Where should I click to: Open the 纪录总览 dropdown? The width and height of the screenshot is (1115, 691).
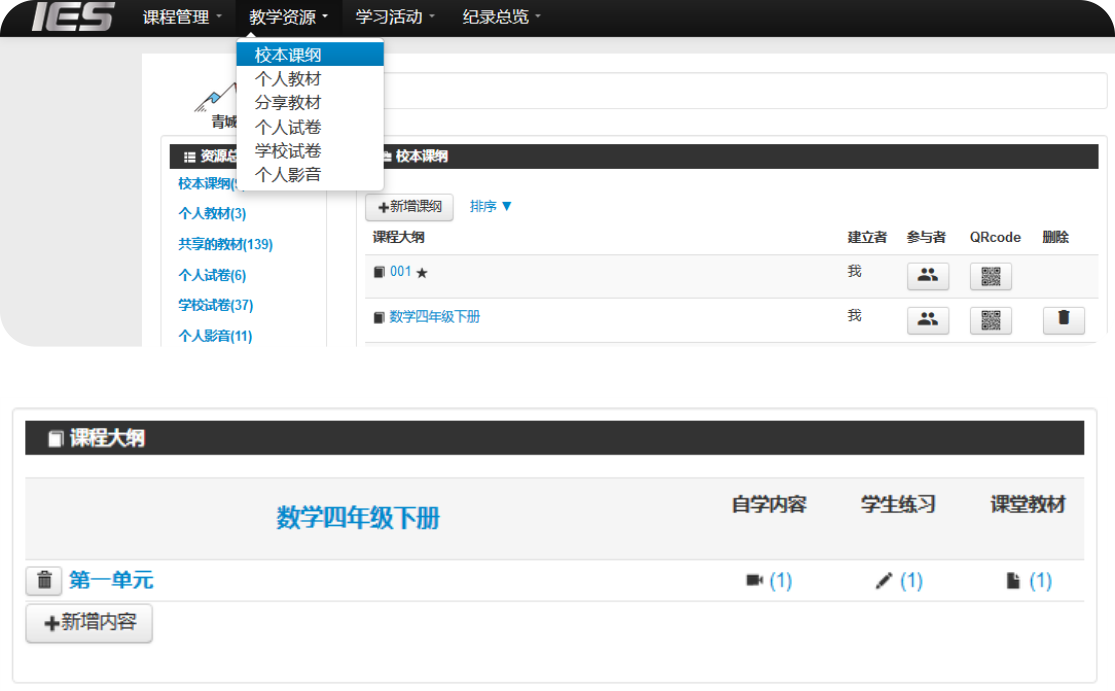click(501, 17)
